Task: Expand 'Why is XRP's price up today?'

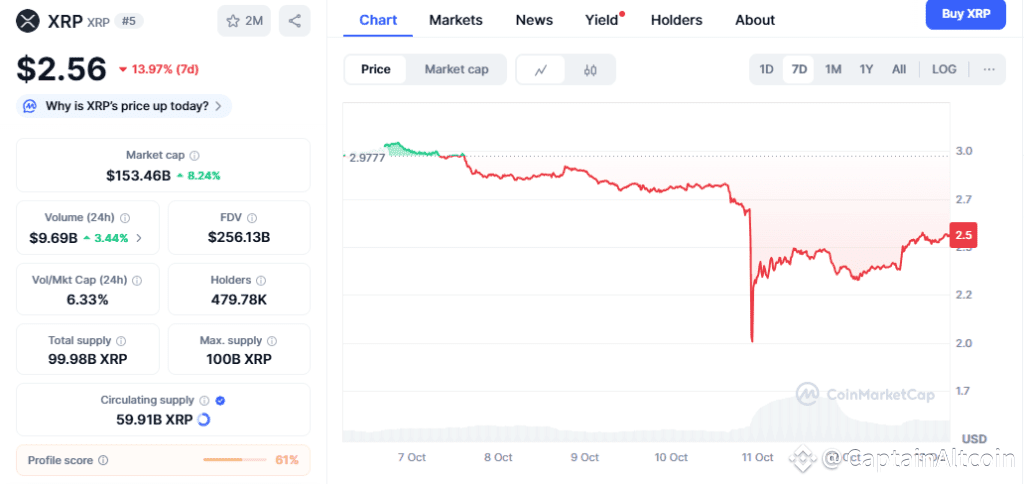Action: (124, 106)
